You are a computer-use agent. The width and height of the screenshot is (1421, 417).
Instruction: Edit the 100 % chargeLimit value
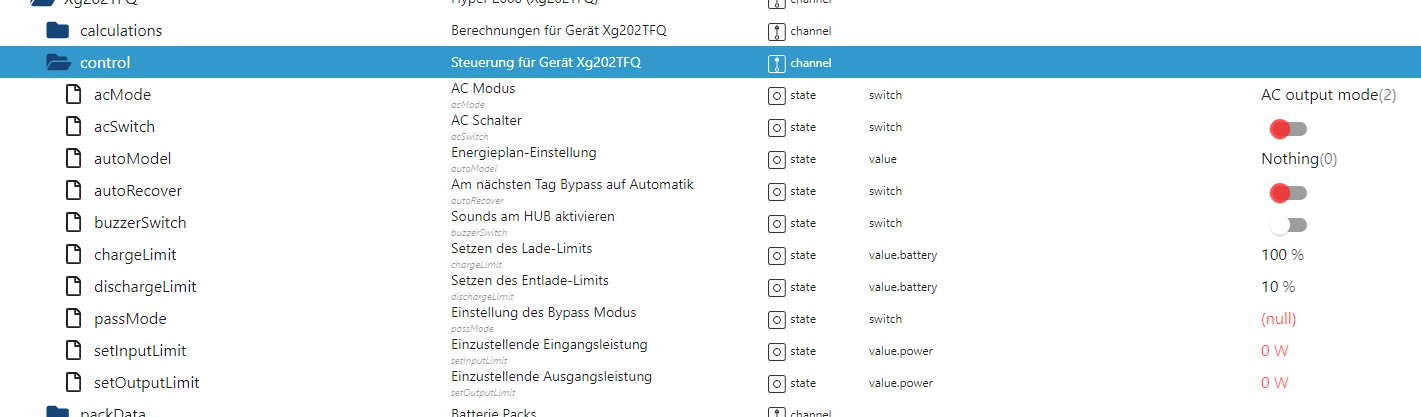click(1282, 255)
